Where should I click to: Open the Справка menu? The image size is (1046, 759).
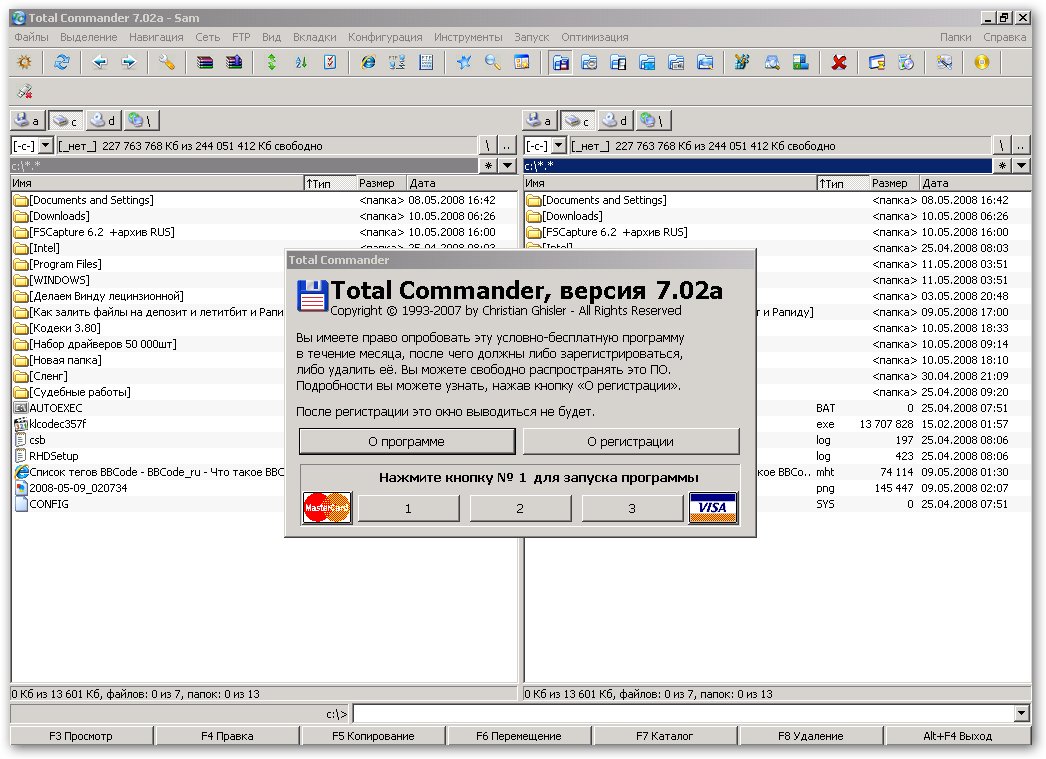click(1005, 37)
